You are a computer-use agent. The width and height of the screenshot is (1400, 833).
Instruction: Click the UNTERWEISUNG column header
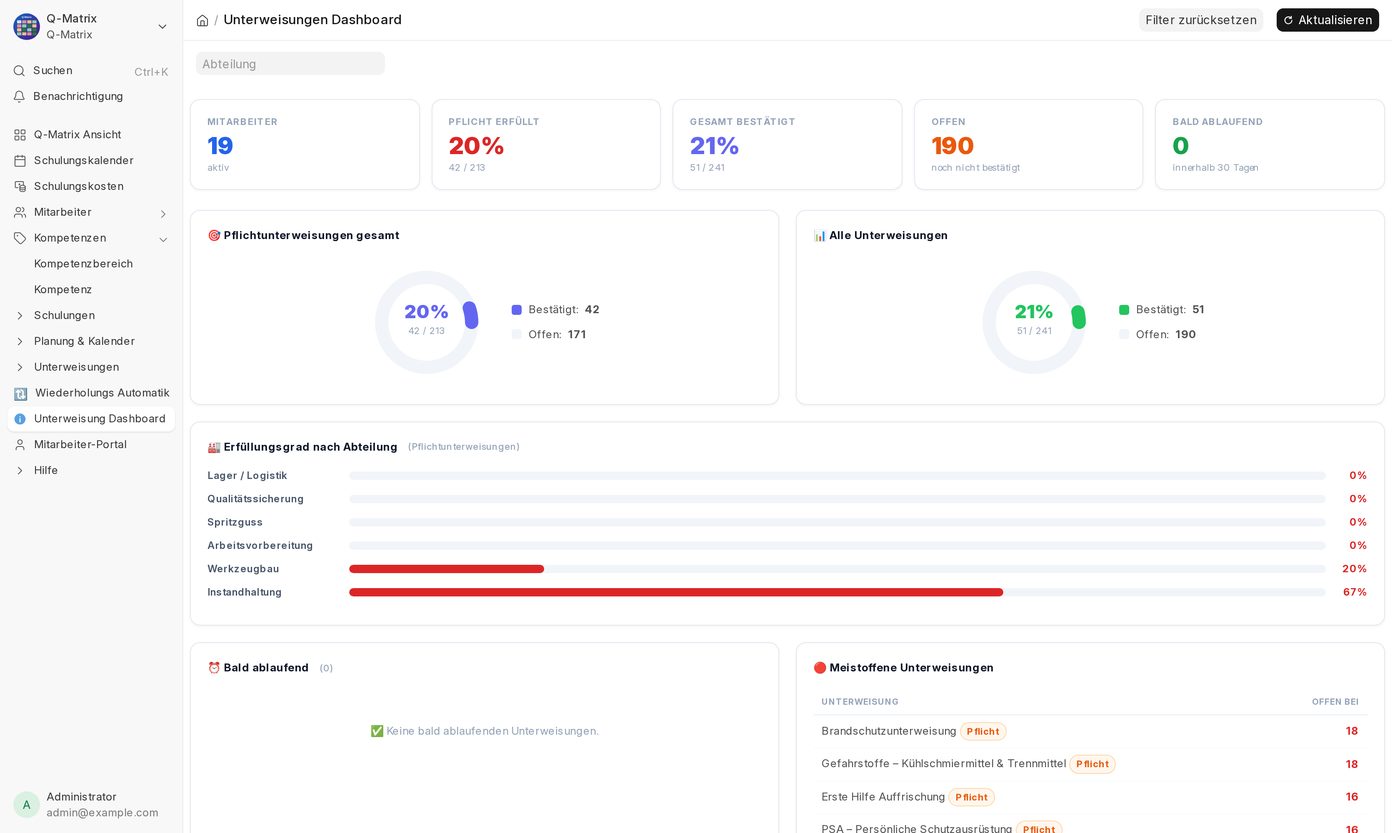(x=860, y=702)
